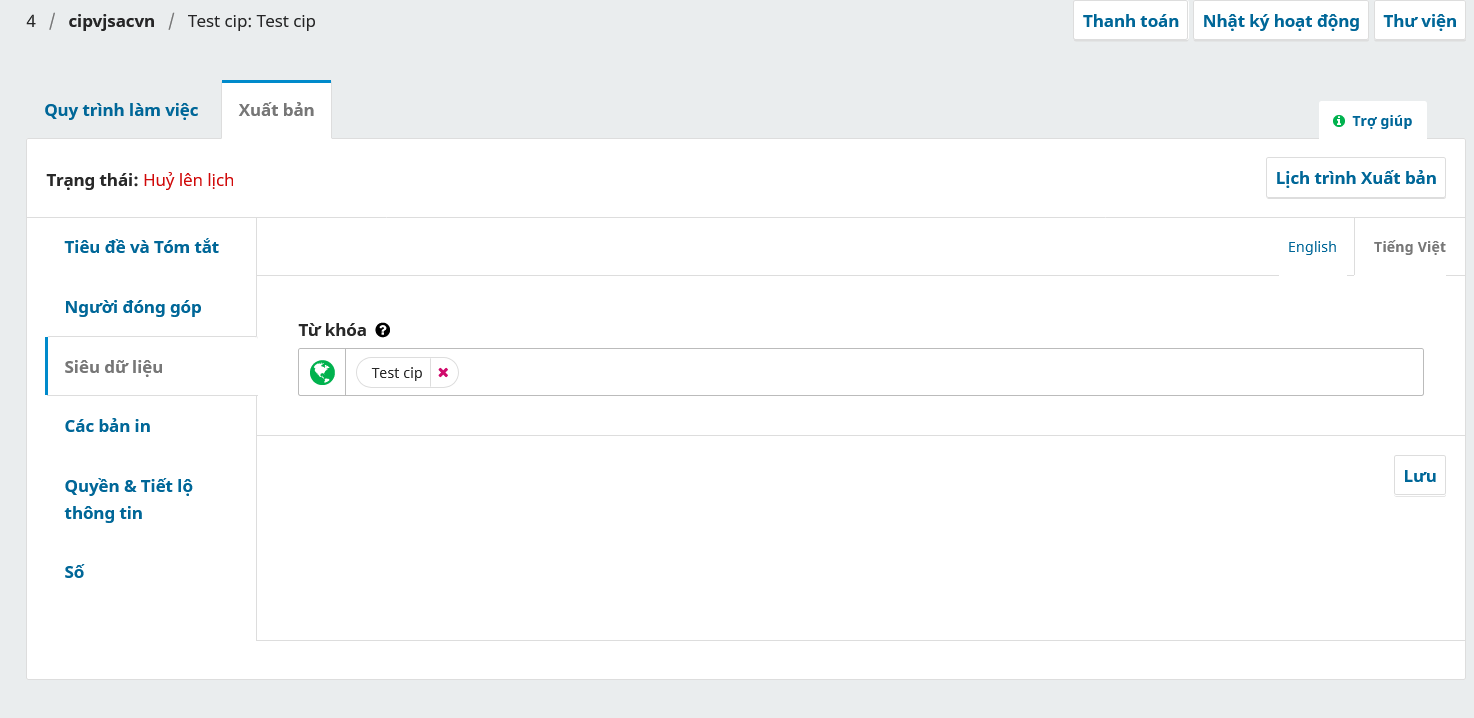Switch to the English language tab
The image size is (1474, 718).
point(1312,247)
